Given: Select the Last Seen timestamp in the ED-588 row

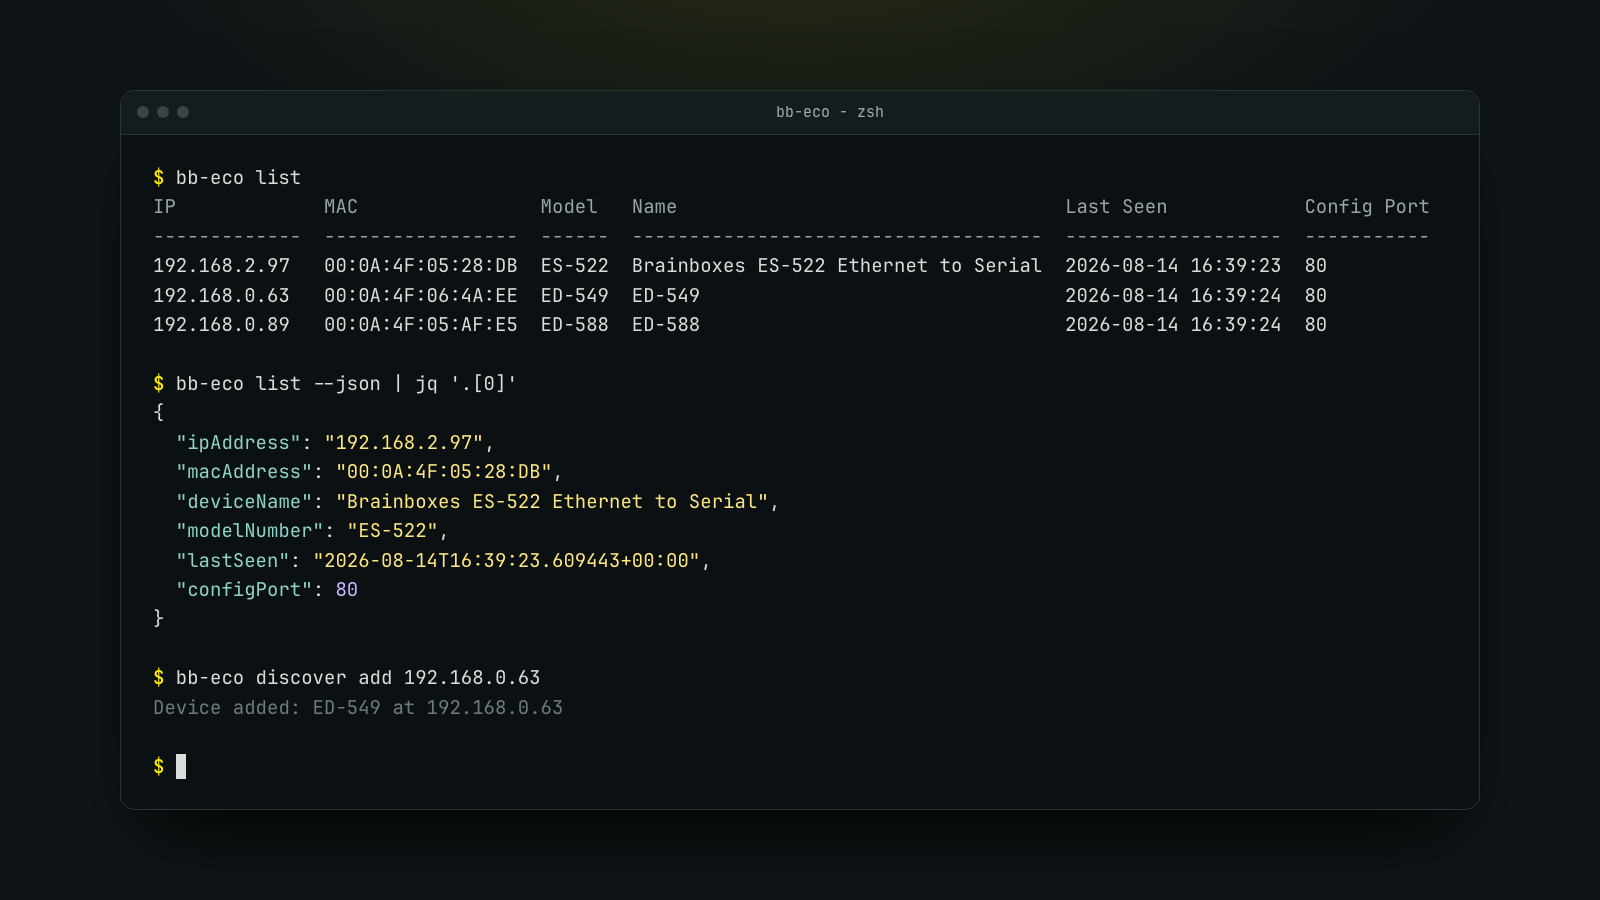Looking at the screenshot, I should tap(1173, 325).
